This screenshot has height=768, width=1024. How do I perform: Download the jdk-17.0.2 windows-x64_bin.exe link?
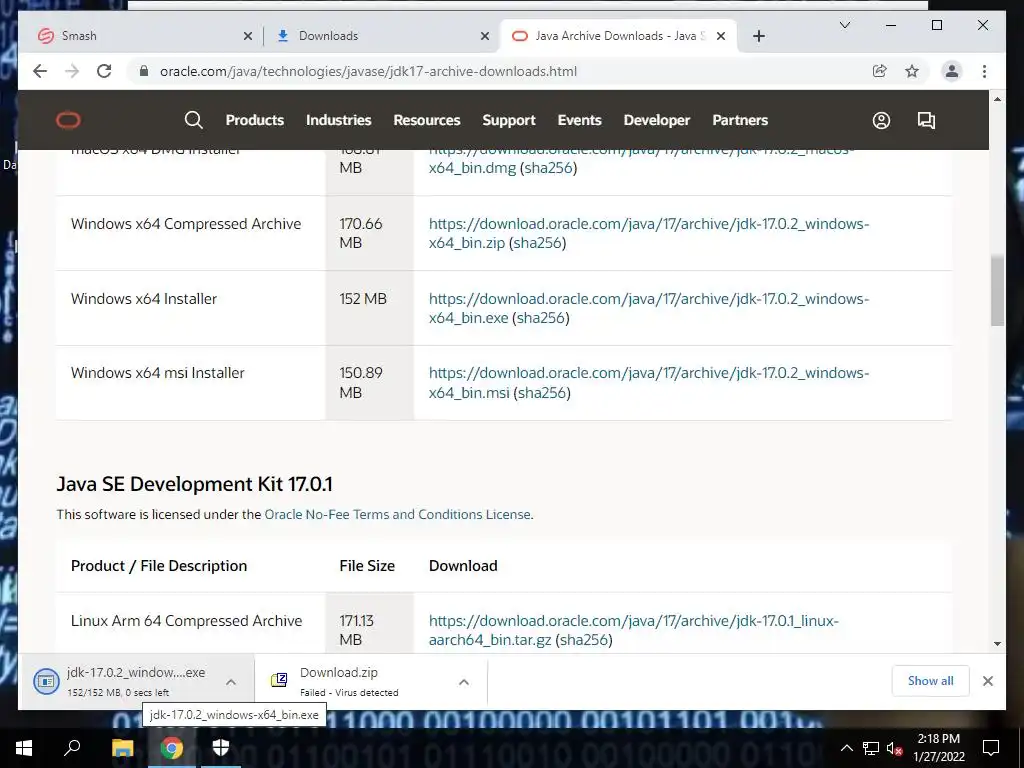(648, 308)
